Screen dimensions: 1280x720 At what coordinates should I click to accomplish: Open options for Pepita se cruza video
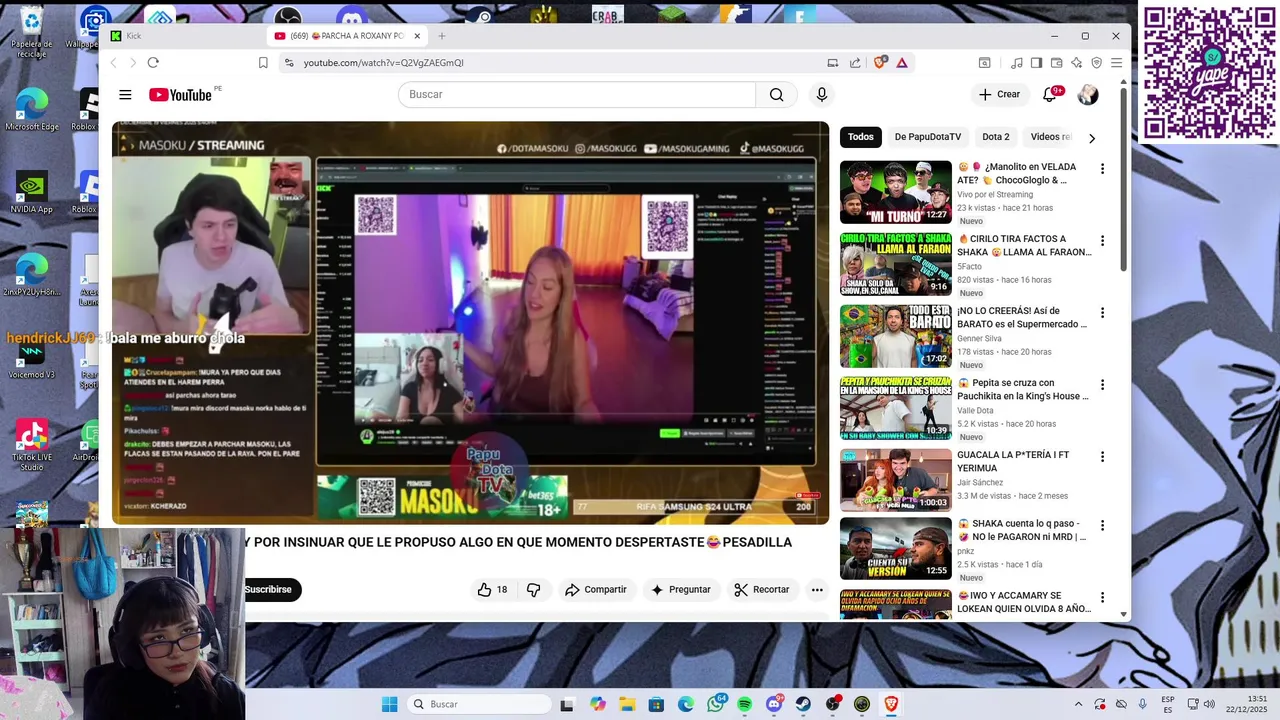1103,385
